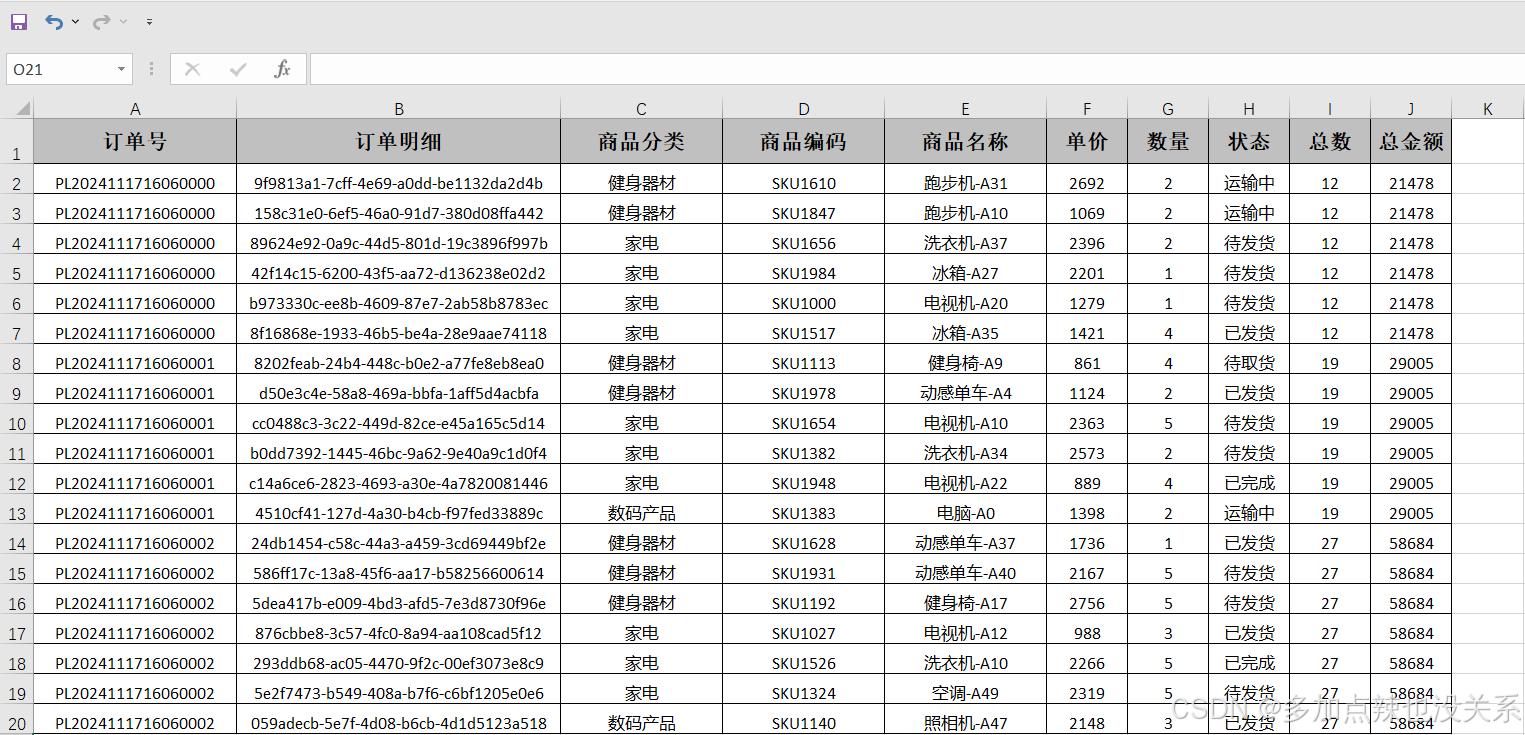Click the Save icon in quick access toolbar
Screen dimensions: 1525x735
(19, 21)
